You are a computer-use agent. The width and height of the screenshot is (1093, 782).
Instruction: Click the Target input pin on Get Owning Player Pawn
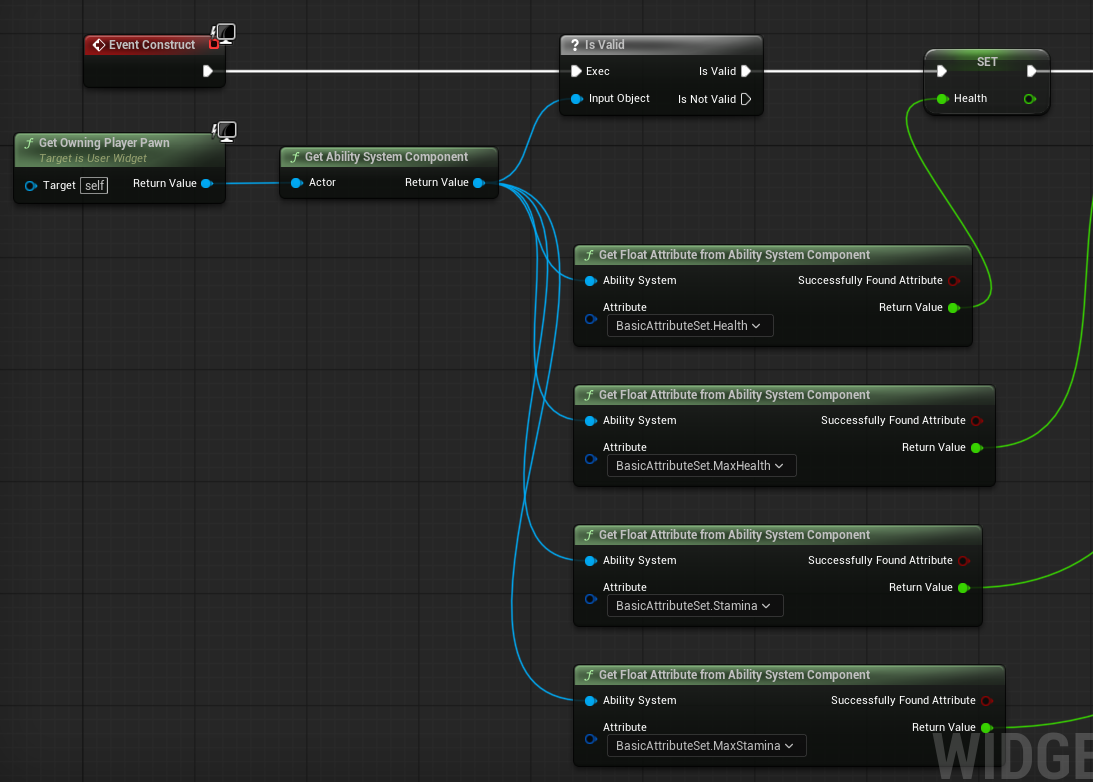[x=31, y=185]
